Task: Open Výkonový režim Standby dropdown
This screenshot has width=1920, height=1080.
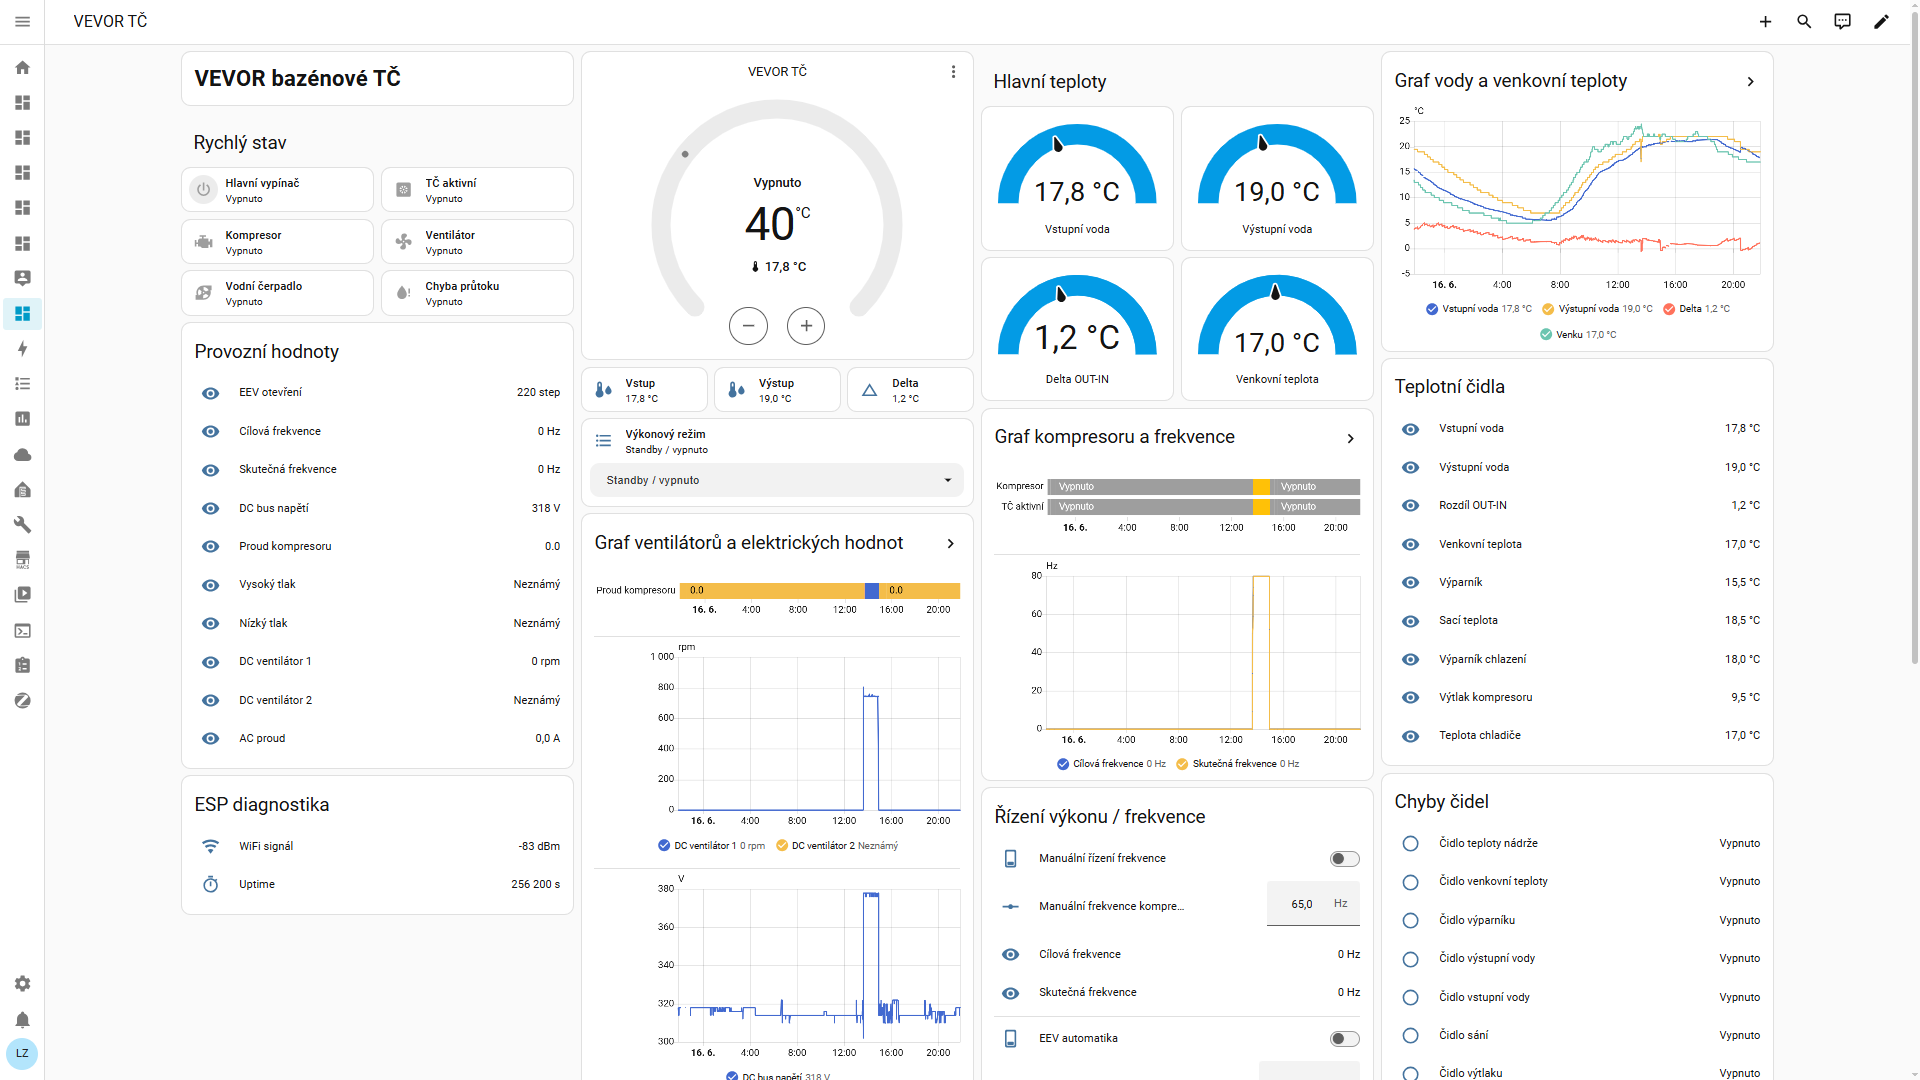Action: [777, 480]
